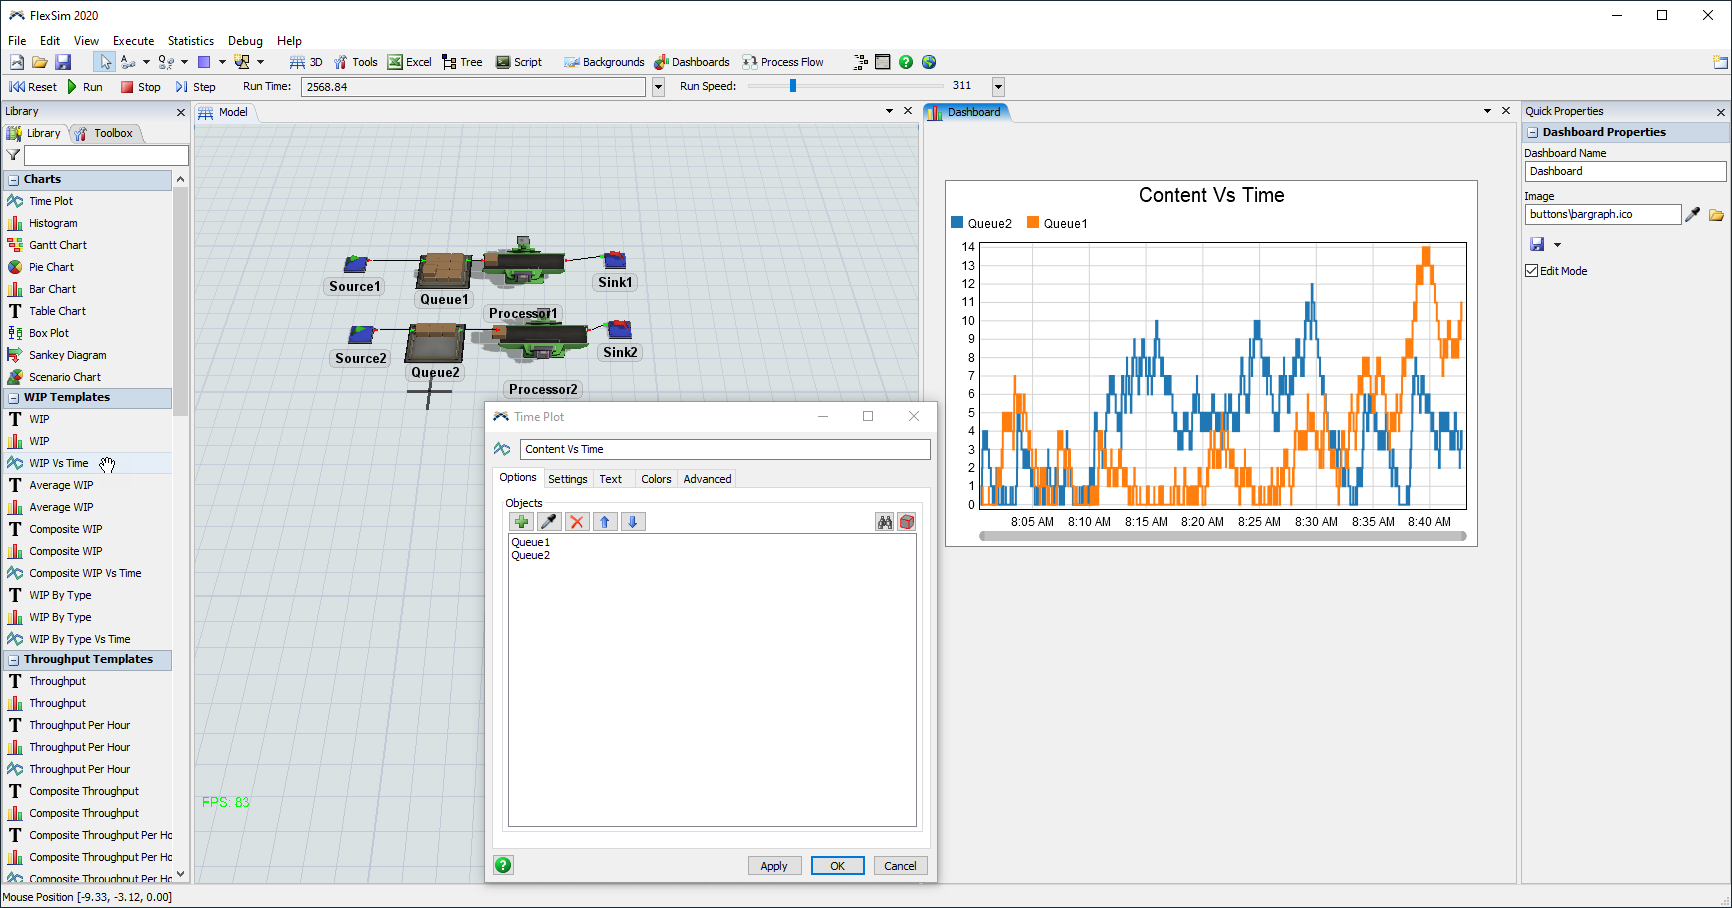Select the standard pointer mode arrow
Image resolution: width=1732 pixels, height=908 pixels.
104,62
